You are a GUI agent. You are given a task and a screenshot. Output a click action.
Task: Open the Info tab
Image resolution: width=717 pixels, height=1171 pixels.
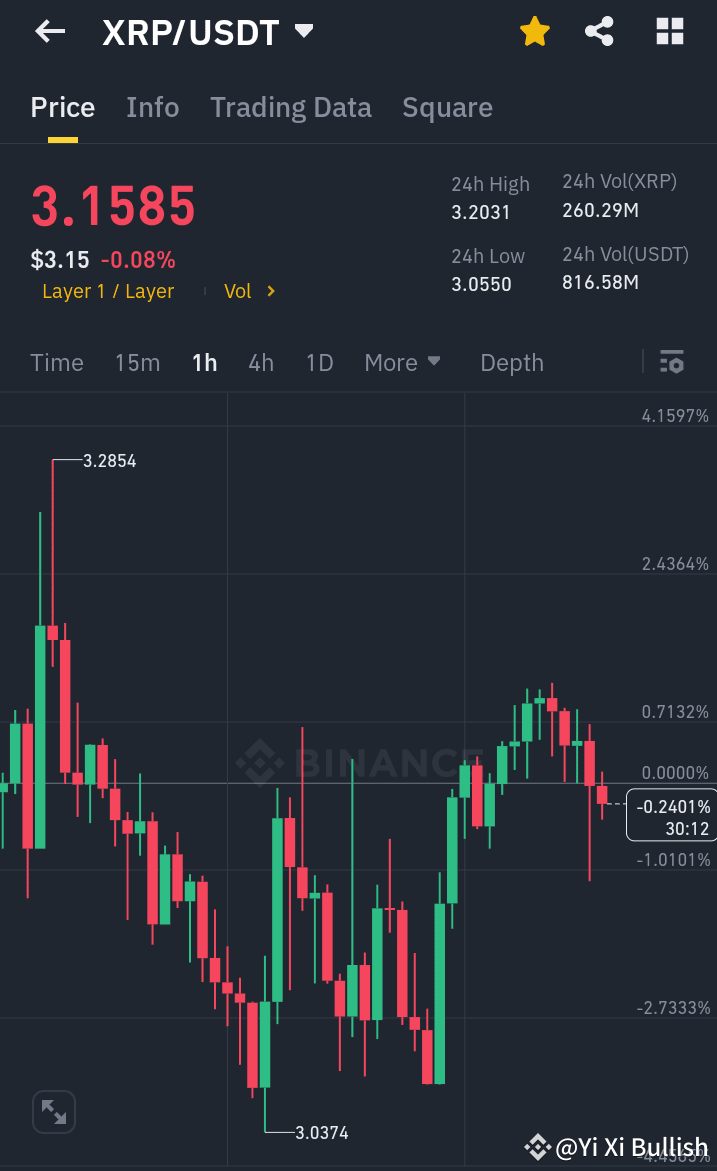coord(152,107)
